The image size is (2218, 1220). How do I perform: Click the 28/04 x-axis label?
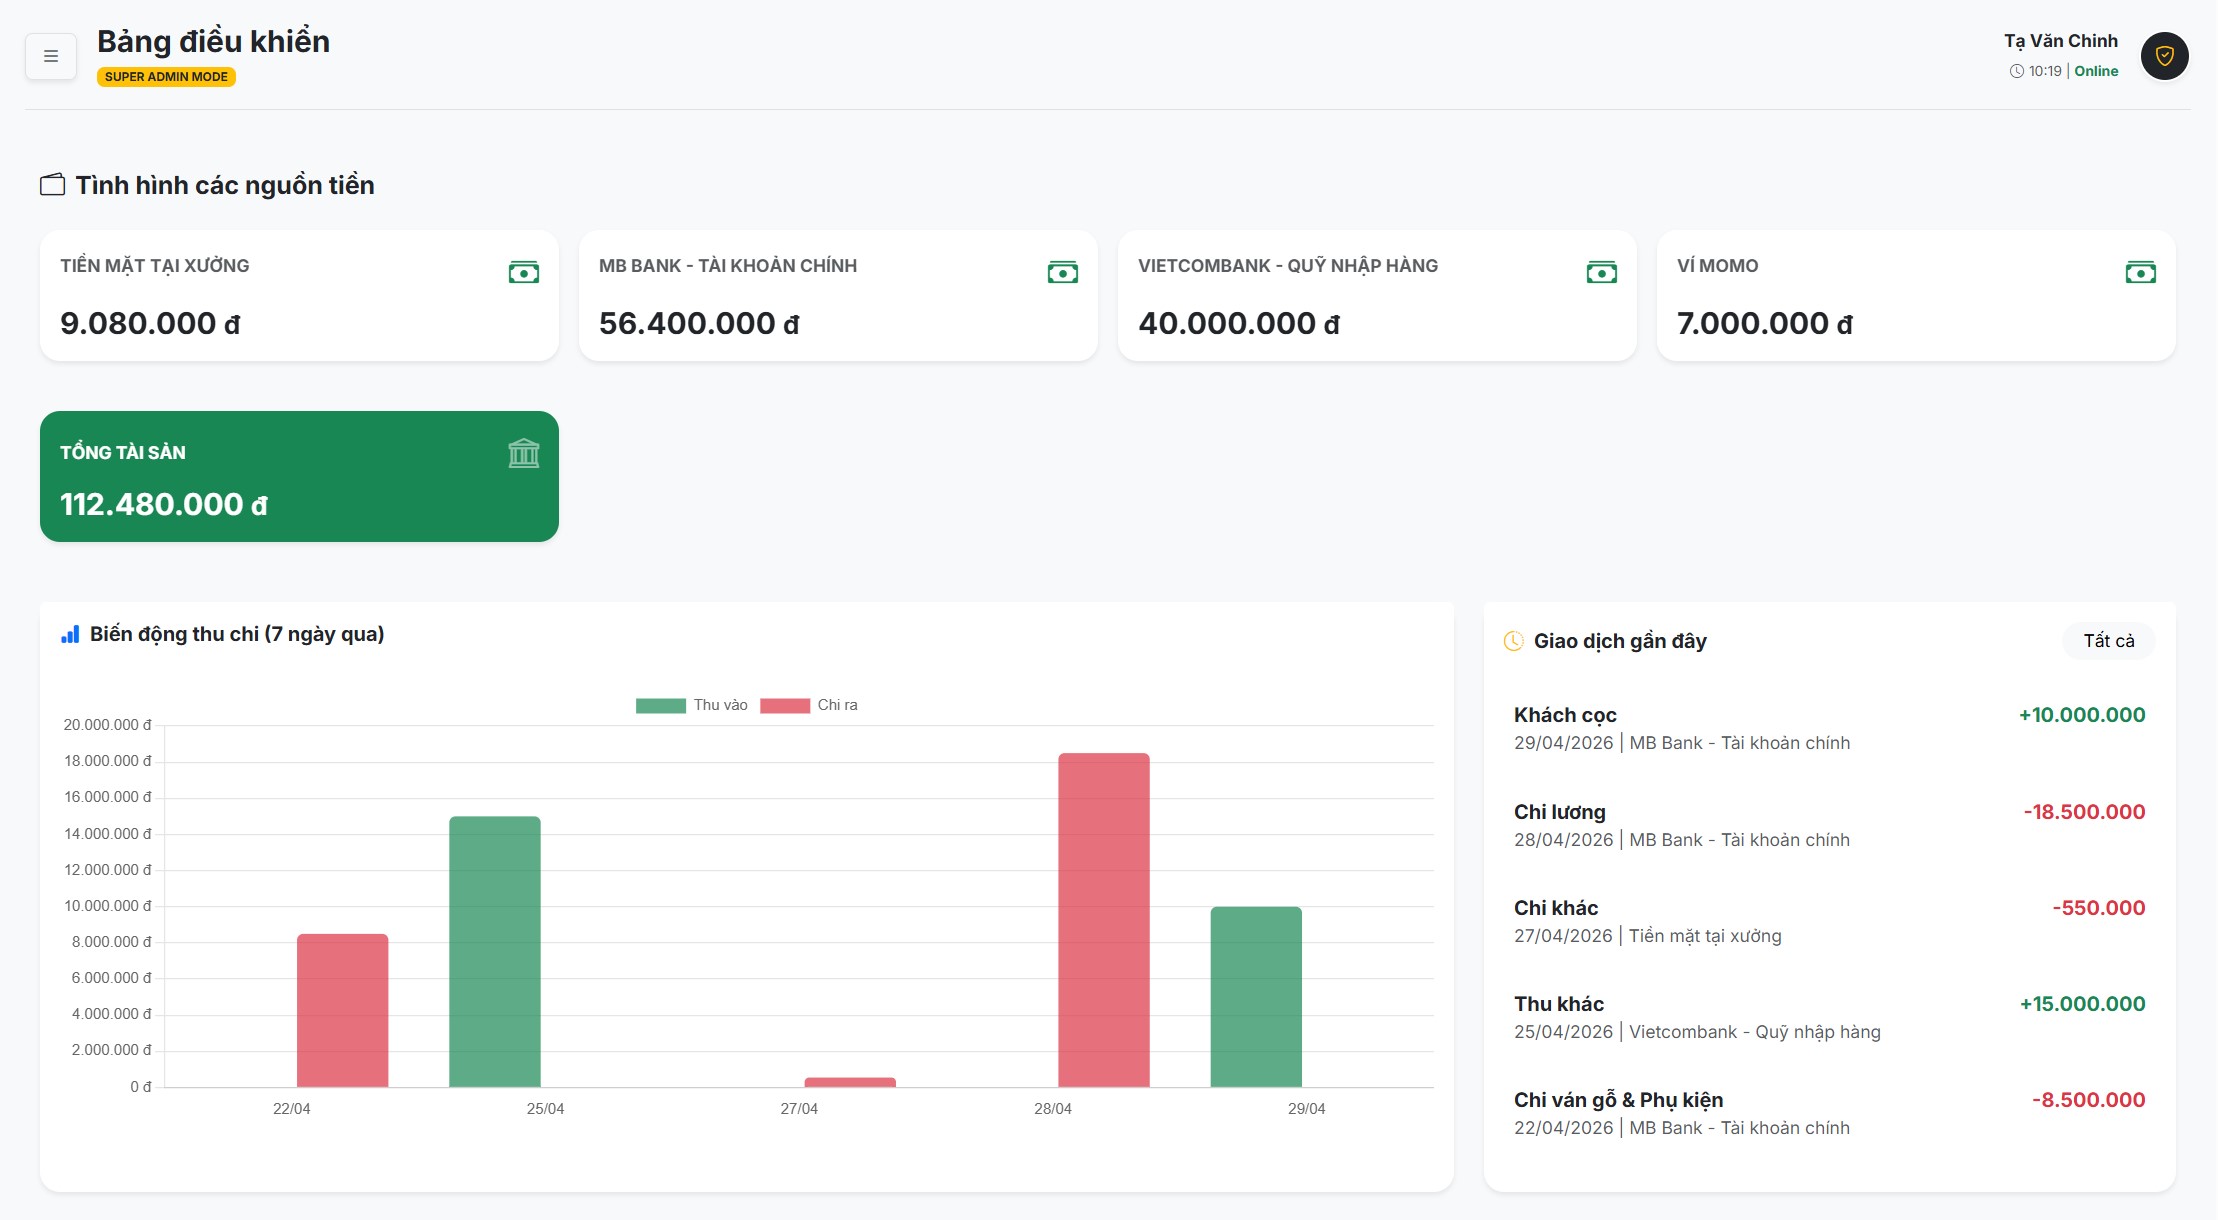[1053, 1109]
